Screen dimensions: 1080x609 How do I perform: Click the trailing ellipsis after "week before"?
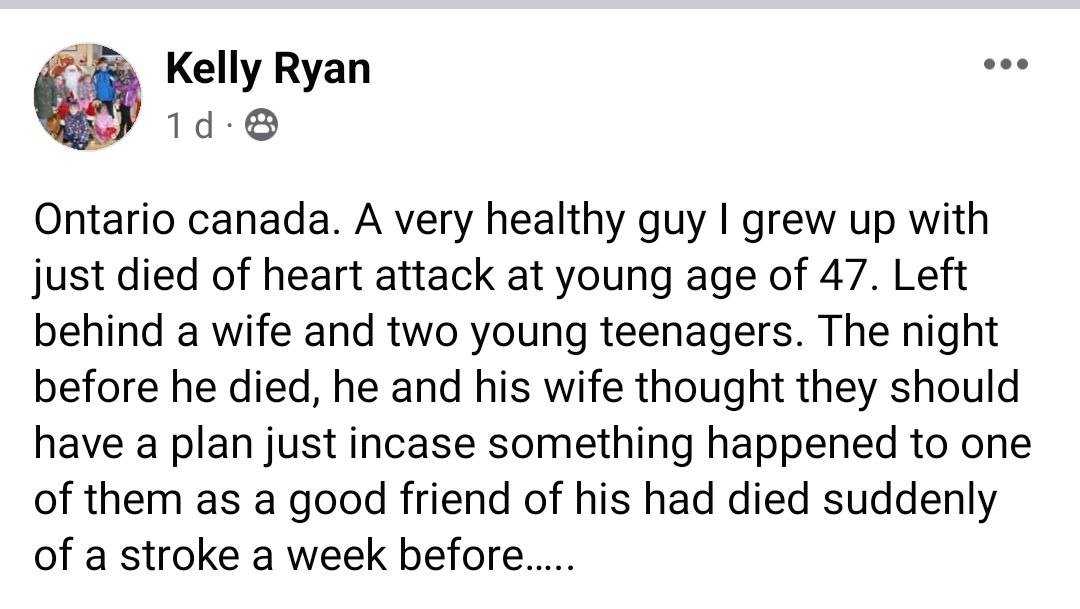click(x=549, y=555)
